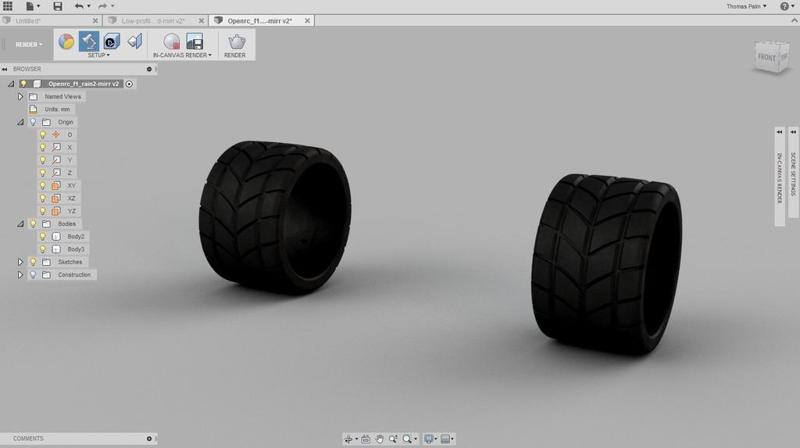Choose the Zoom Window tool
This screenshot has width=800, height=448.
coord(393,439)
